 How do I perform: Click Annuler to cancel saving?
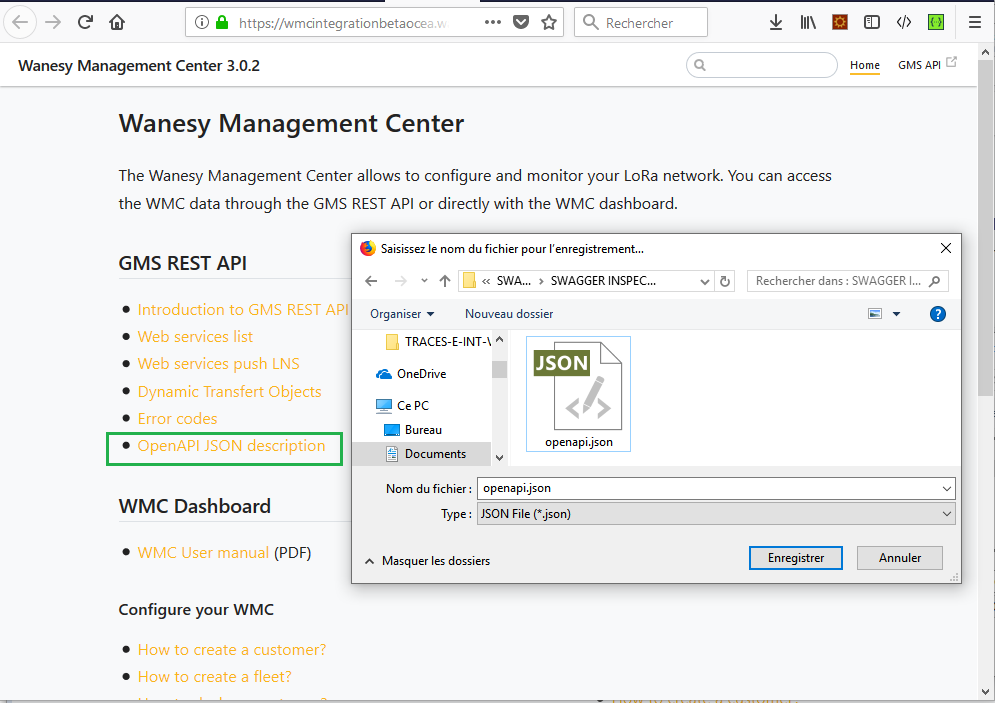(900, 558)
